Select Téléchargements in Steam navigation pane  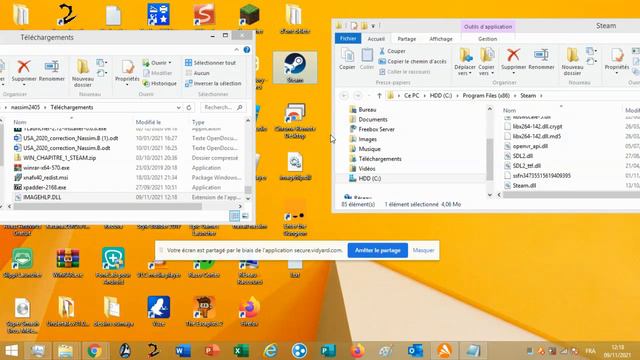[x=380, y=159]
